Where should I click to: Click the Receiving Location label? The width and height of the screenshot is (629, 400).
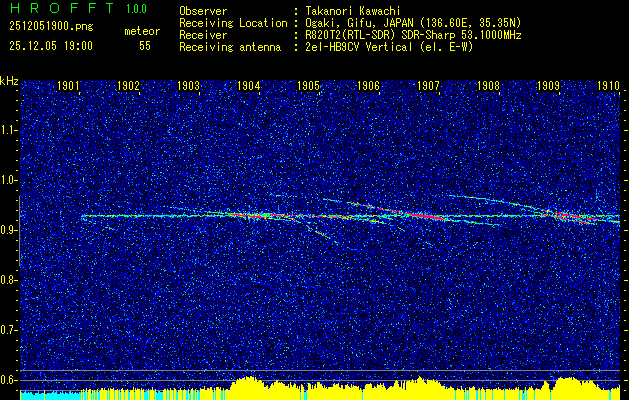pos(233,23)
